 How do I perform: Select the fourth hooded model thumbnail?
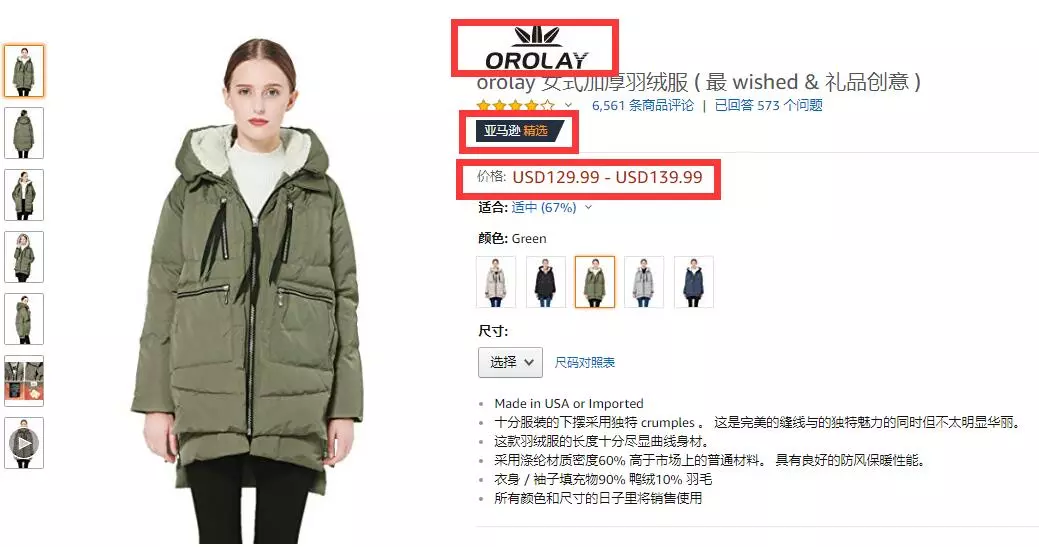coord(24,257)
